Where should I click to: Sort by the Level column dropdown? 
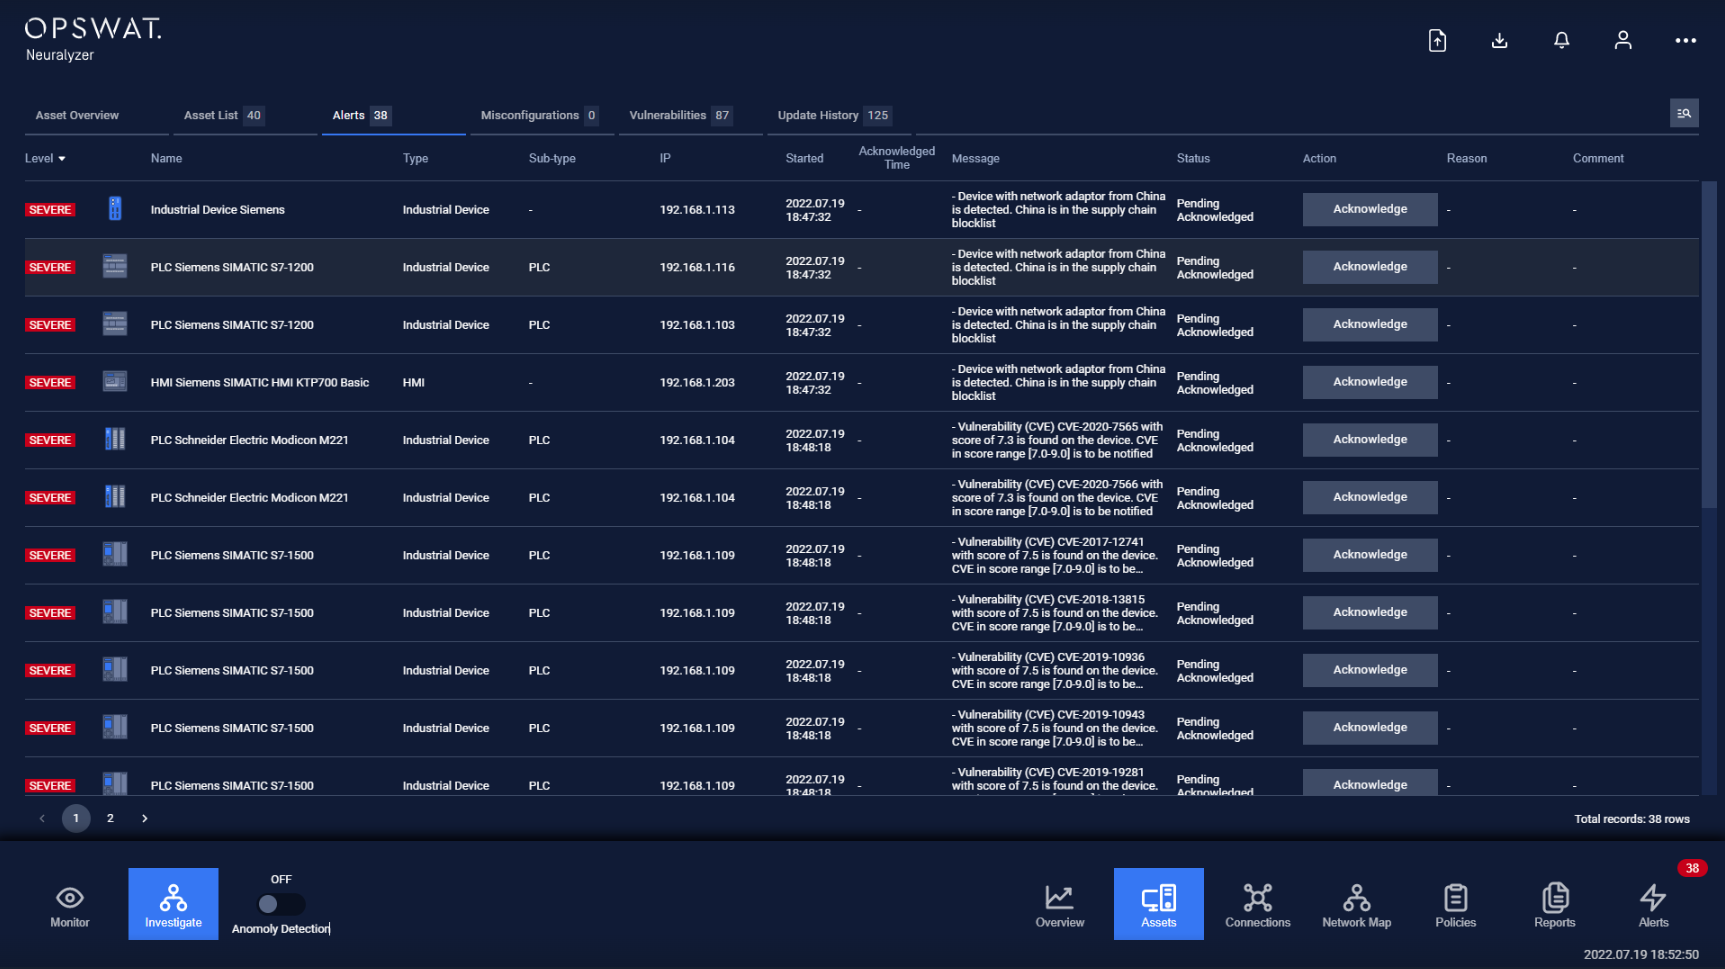(45, 158)
